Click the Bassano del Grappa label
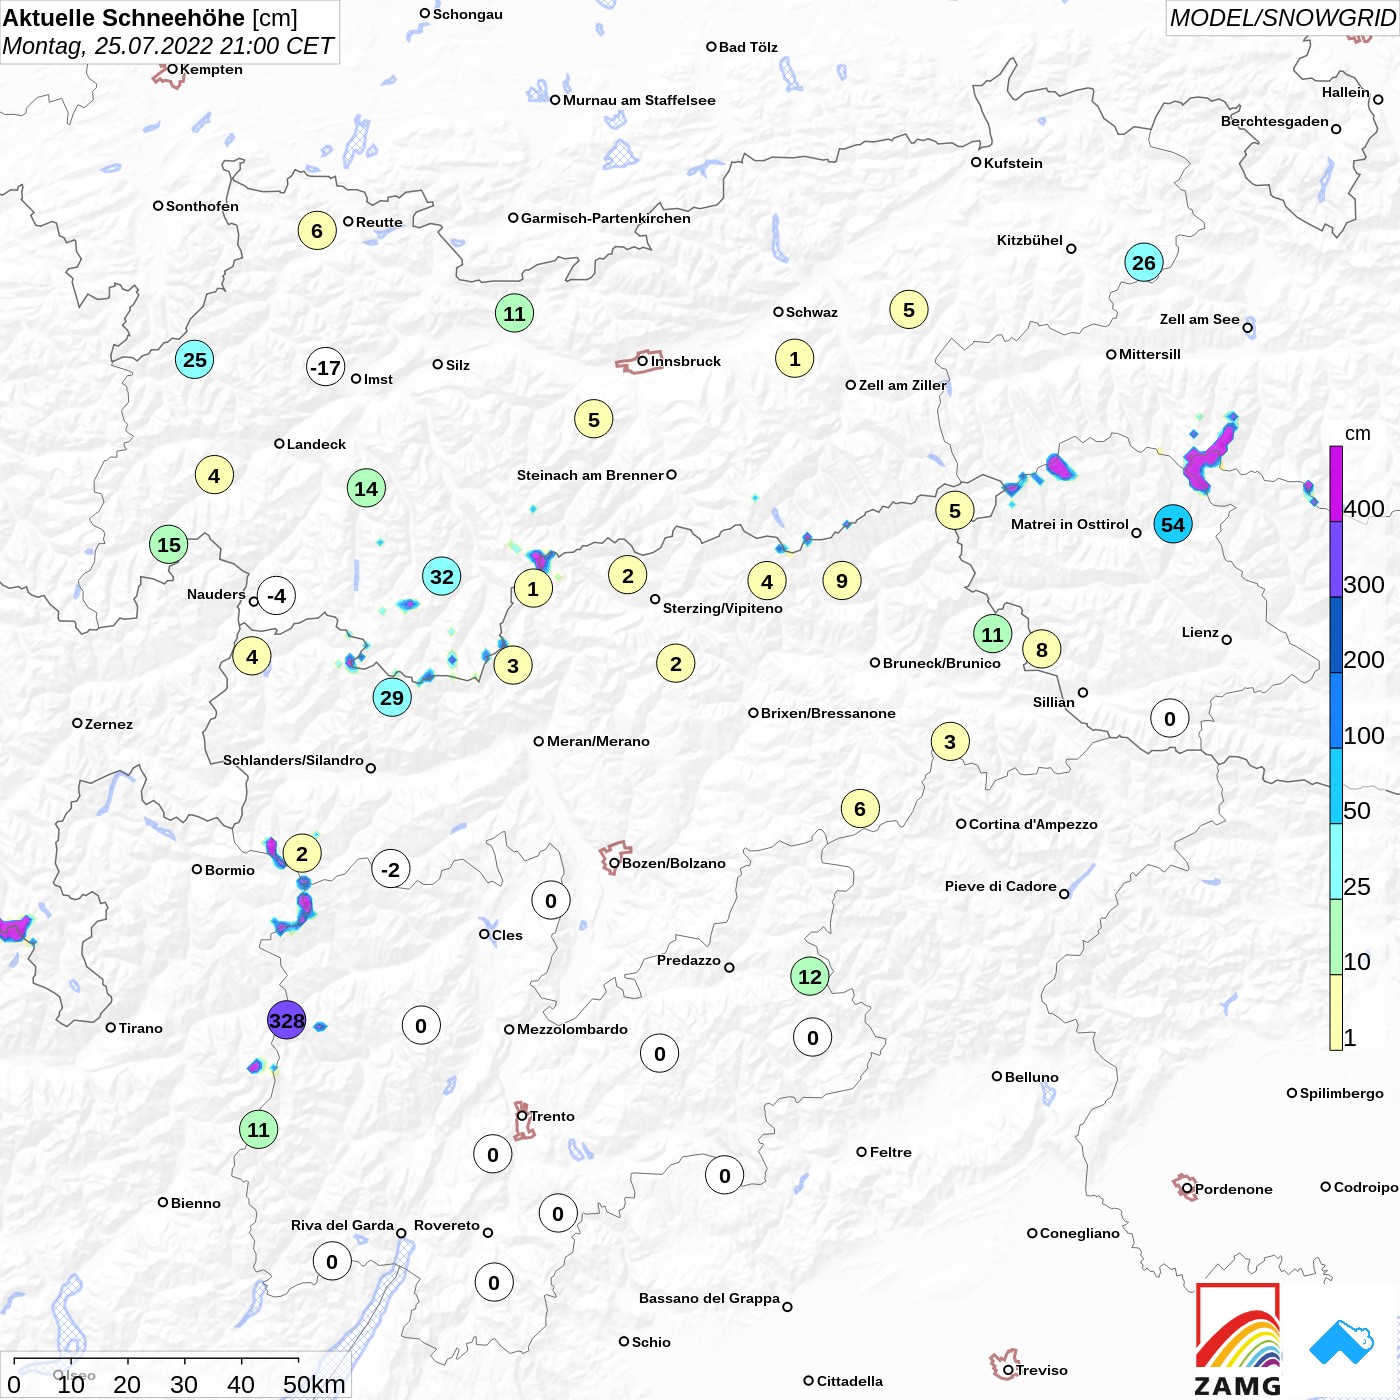The width and height of the screenshot is (1400, 1400). (709, 1298)
